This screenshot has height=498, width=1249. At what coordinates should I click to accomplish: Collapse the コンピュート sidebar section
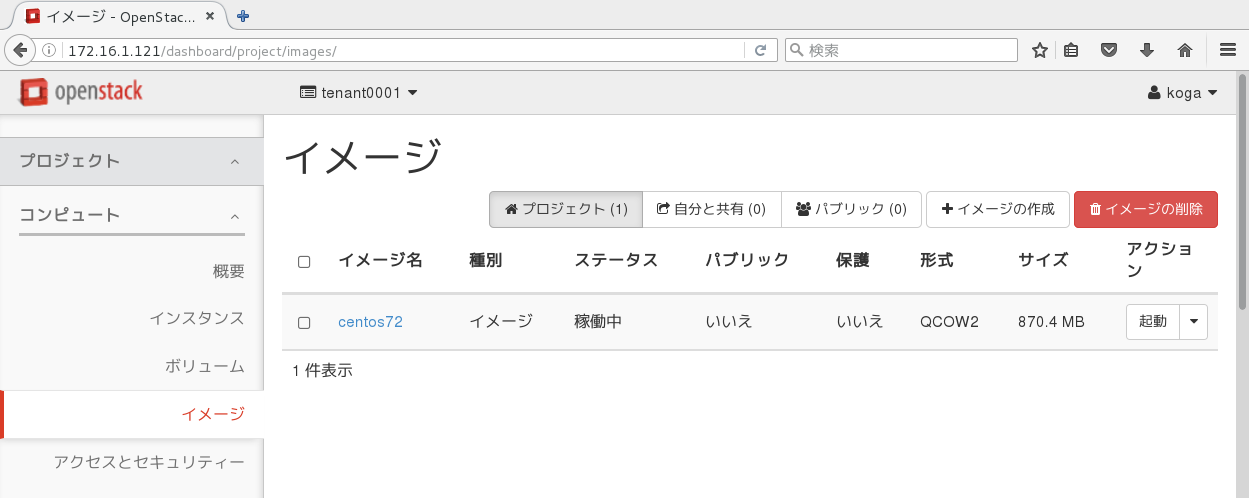[x=132, y=215]
